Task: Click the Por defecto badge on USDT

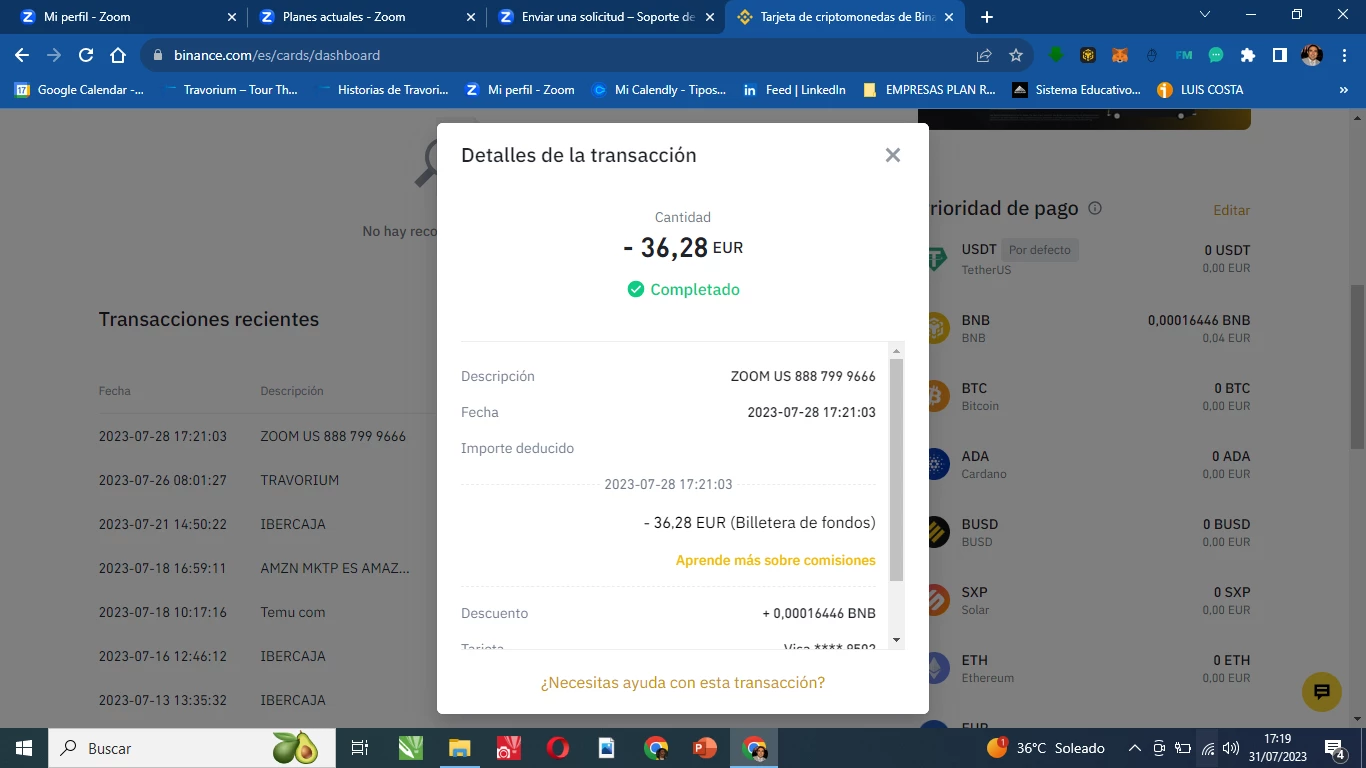Action: 1039,250
